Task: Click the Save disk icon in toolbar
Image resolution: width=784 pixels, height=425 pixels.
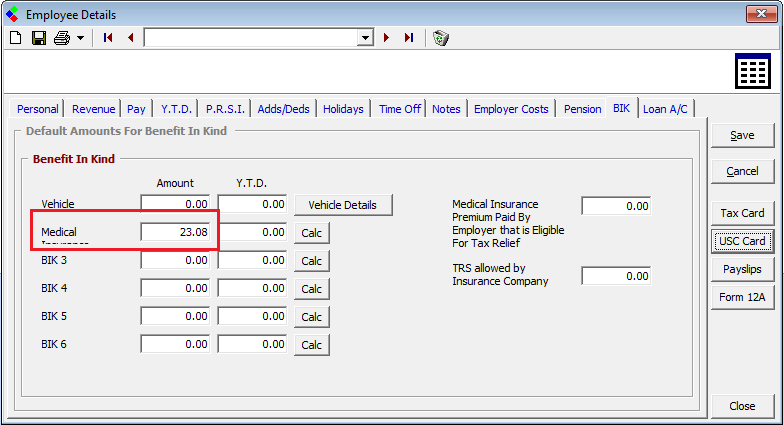Action: [39, 38]
